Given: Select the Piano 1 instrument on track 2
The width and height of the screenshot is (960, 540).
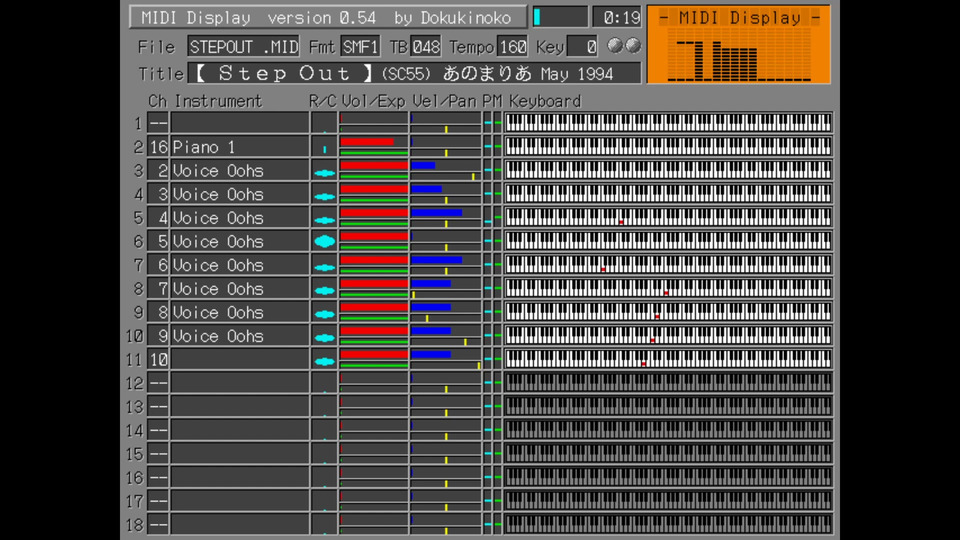Looking at the screenshot, I should [x=239, y=147].
